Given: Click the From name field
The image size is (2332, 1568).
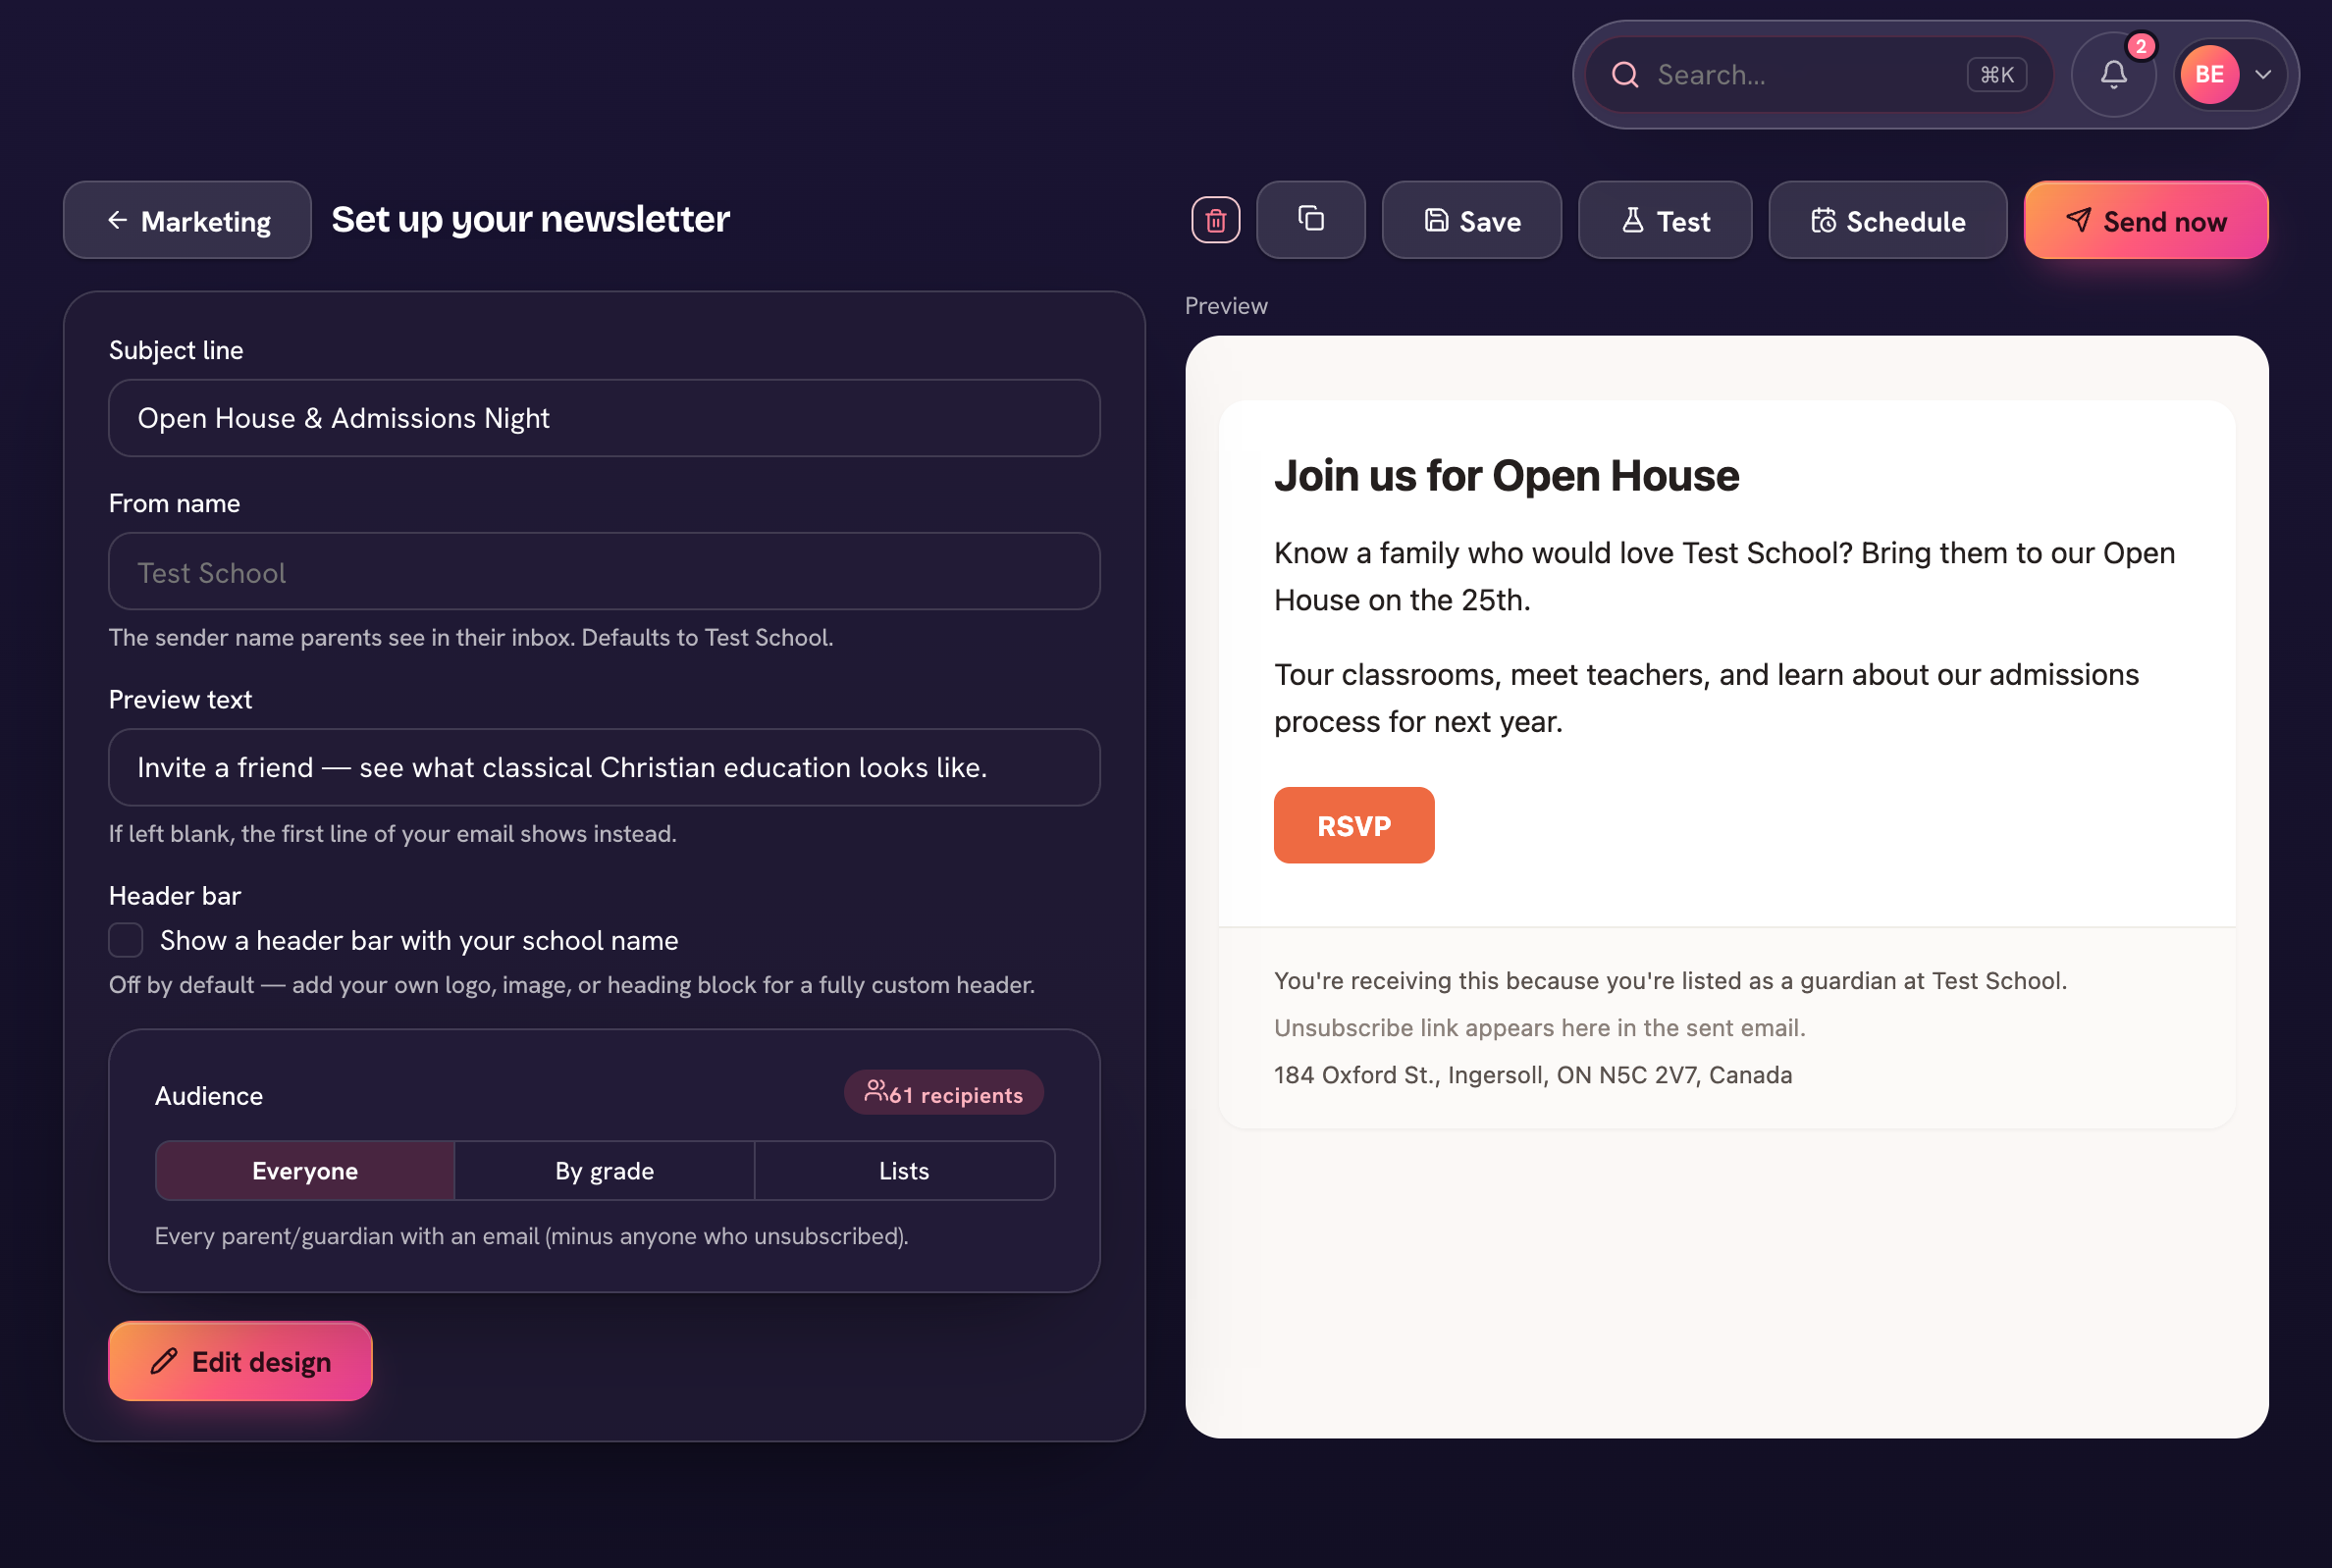Looking at the screenshot, I should [604, 572].
